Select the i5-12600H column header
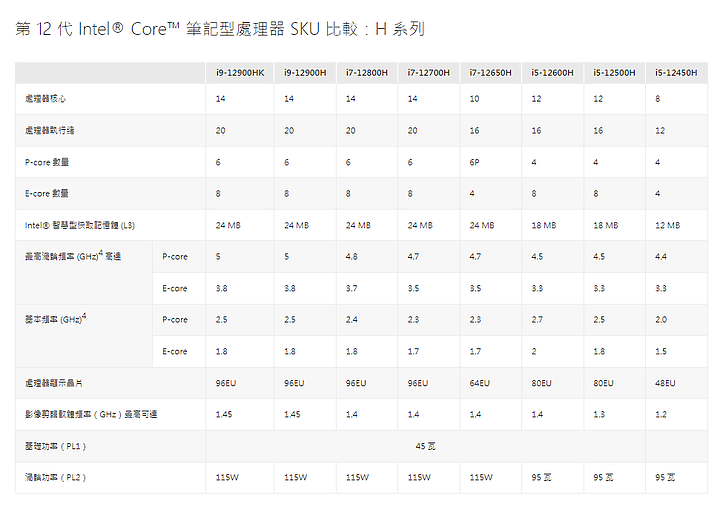The height and width of the screenshot is (507, 720). point(552,73)
